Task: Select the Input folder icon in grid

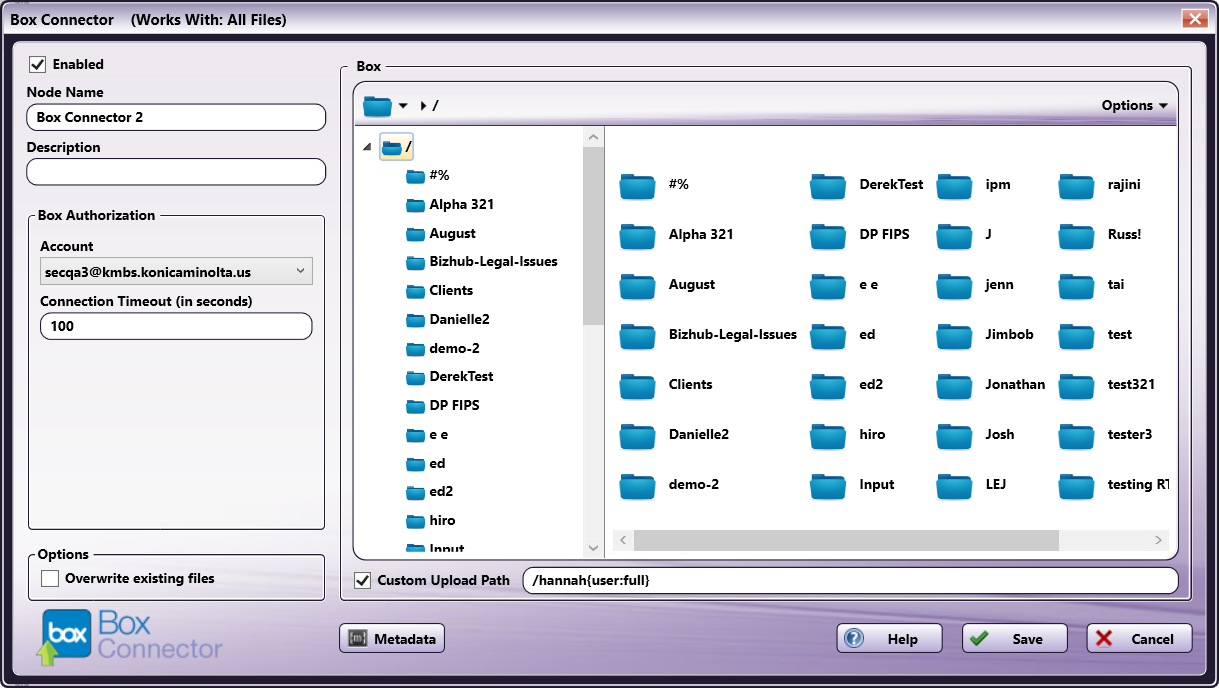Action: coord(827,485)
